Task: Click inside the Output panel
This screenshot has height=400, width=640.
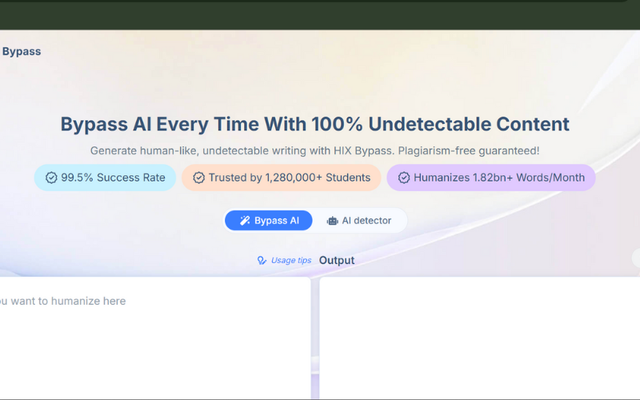Action: 480,338
